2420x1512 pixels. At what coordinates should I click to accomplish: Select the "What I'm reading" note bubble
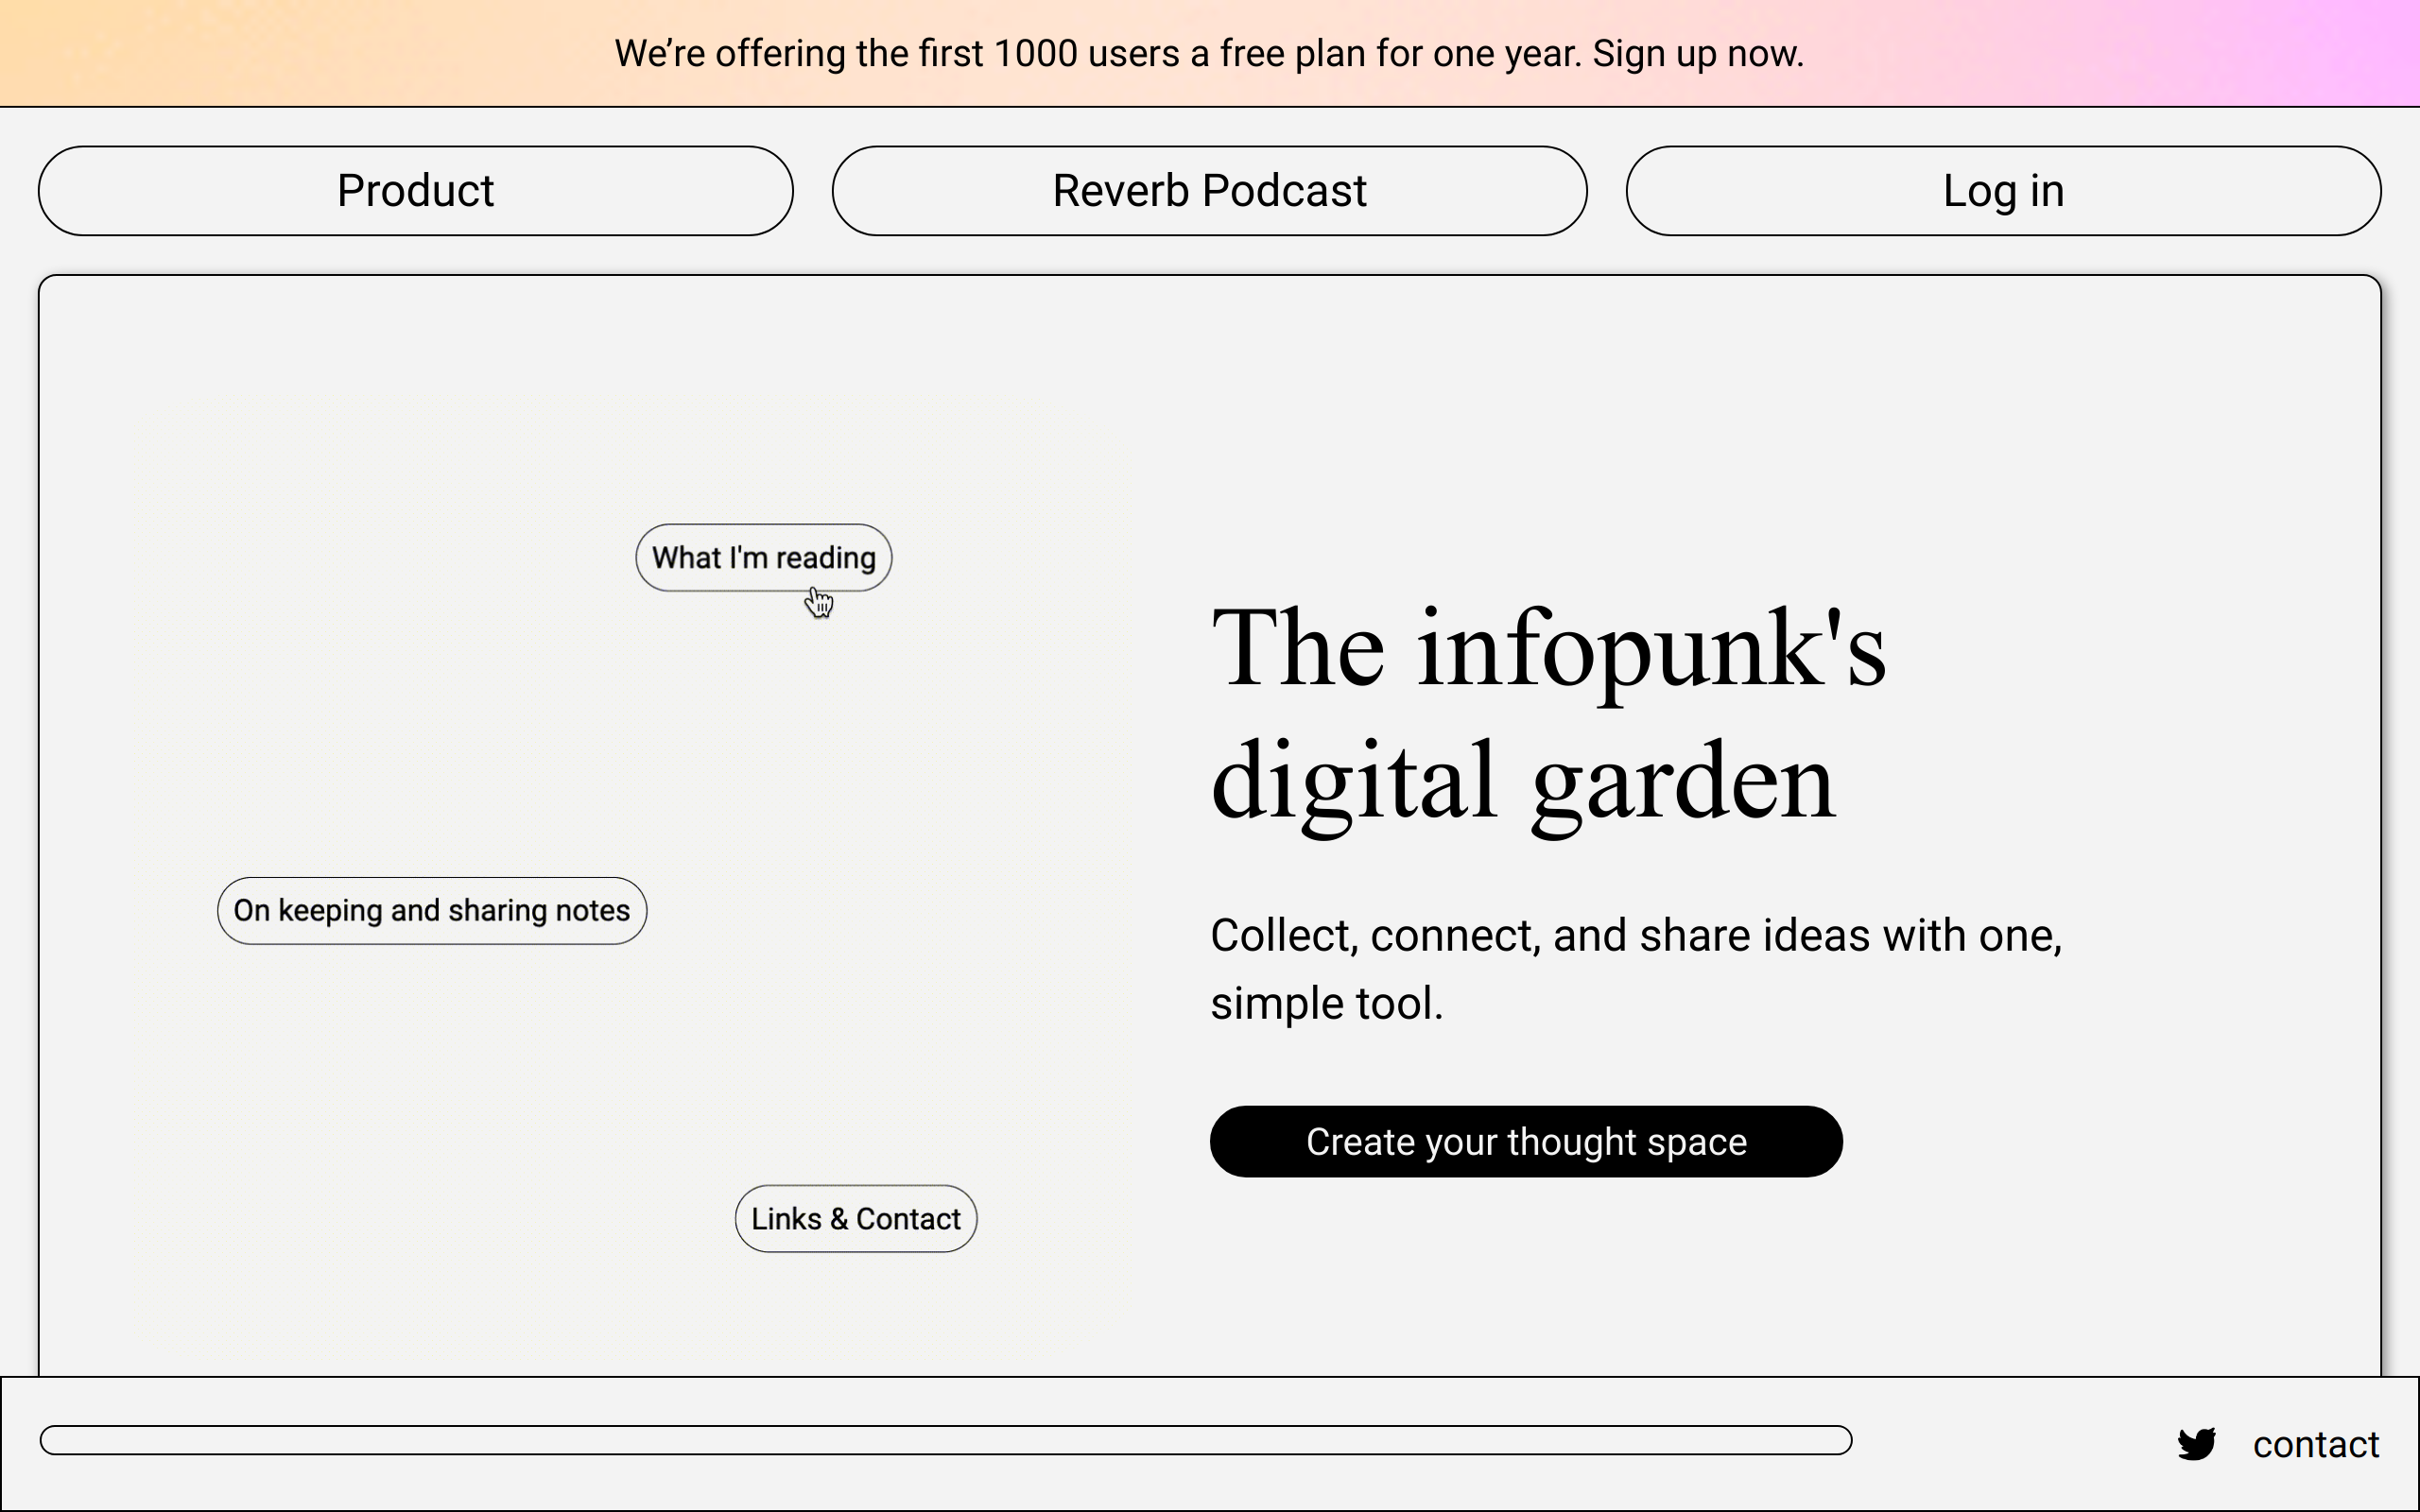[763, 557]
